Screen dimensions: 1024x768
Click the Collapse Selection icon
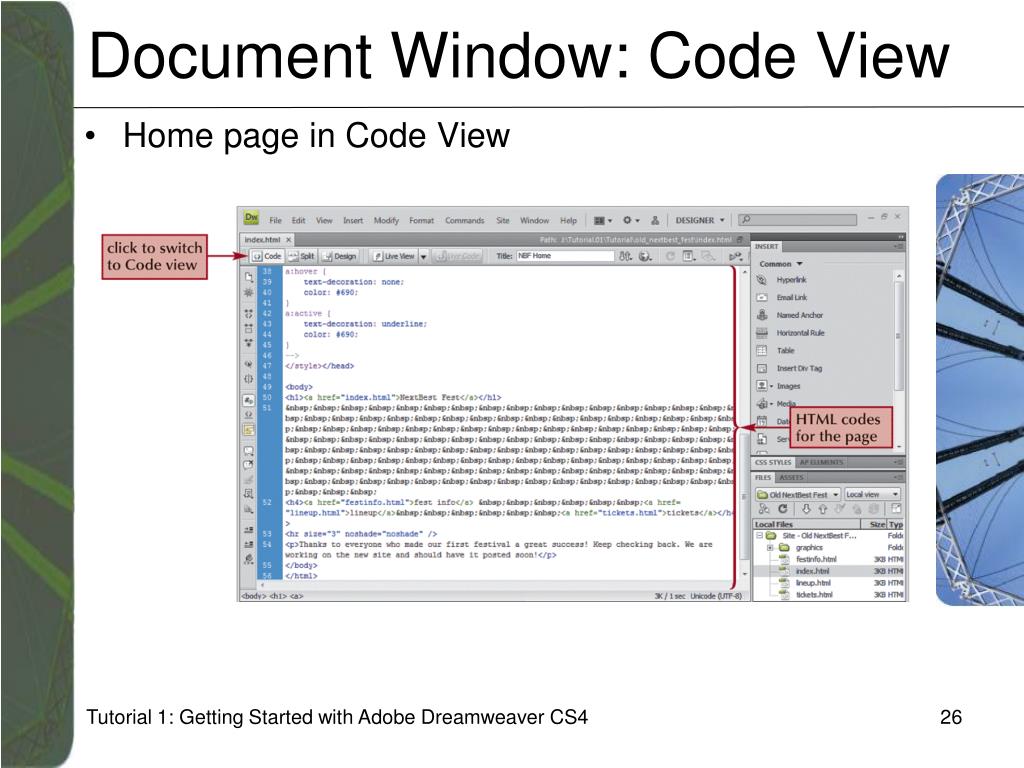point(249,328)
